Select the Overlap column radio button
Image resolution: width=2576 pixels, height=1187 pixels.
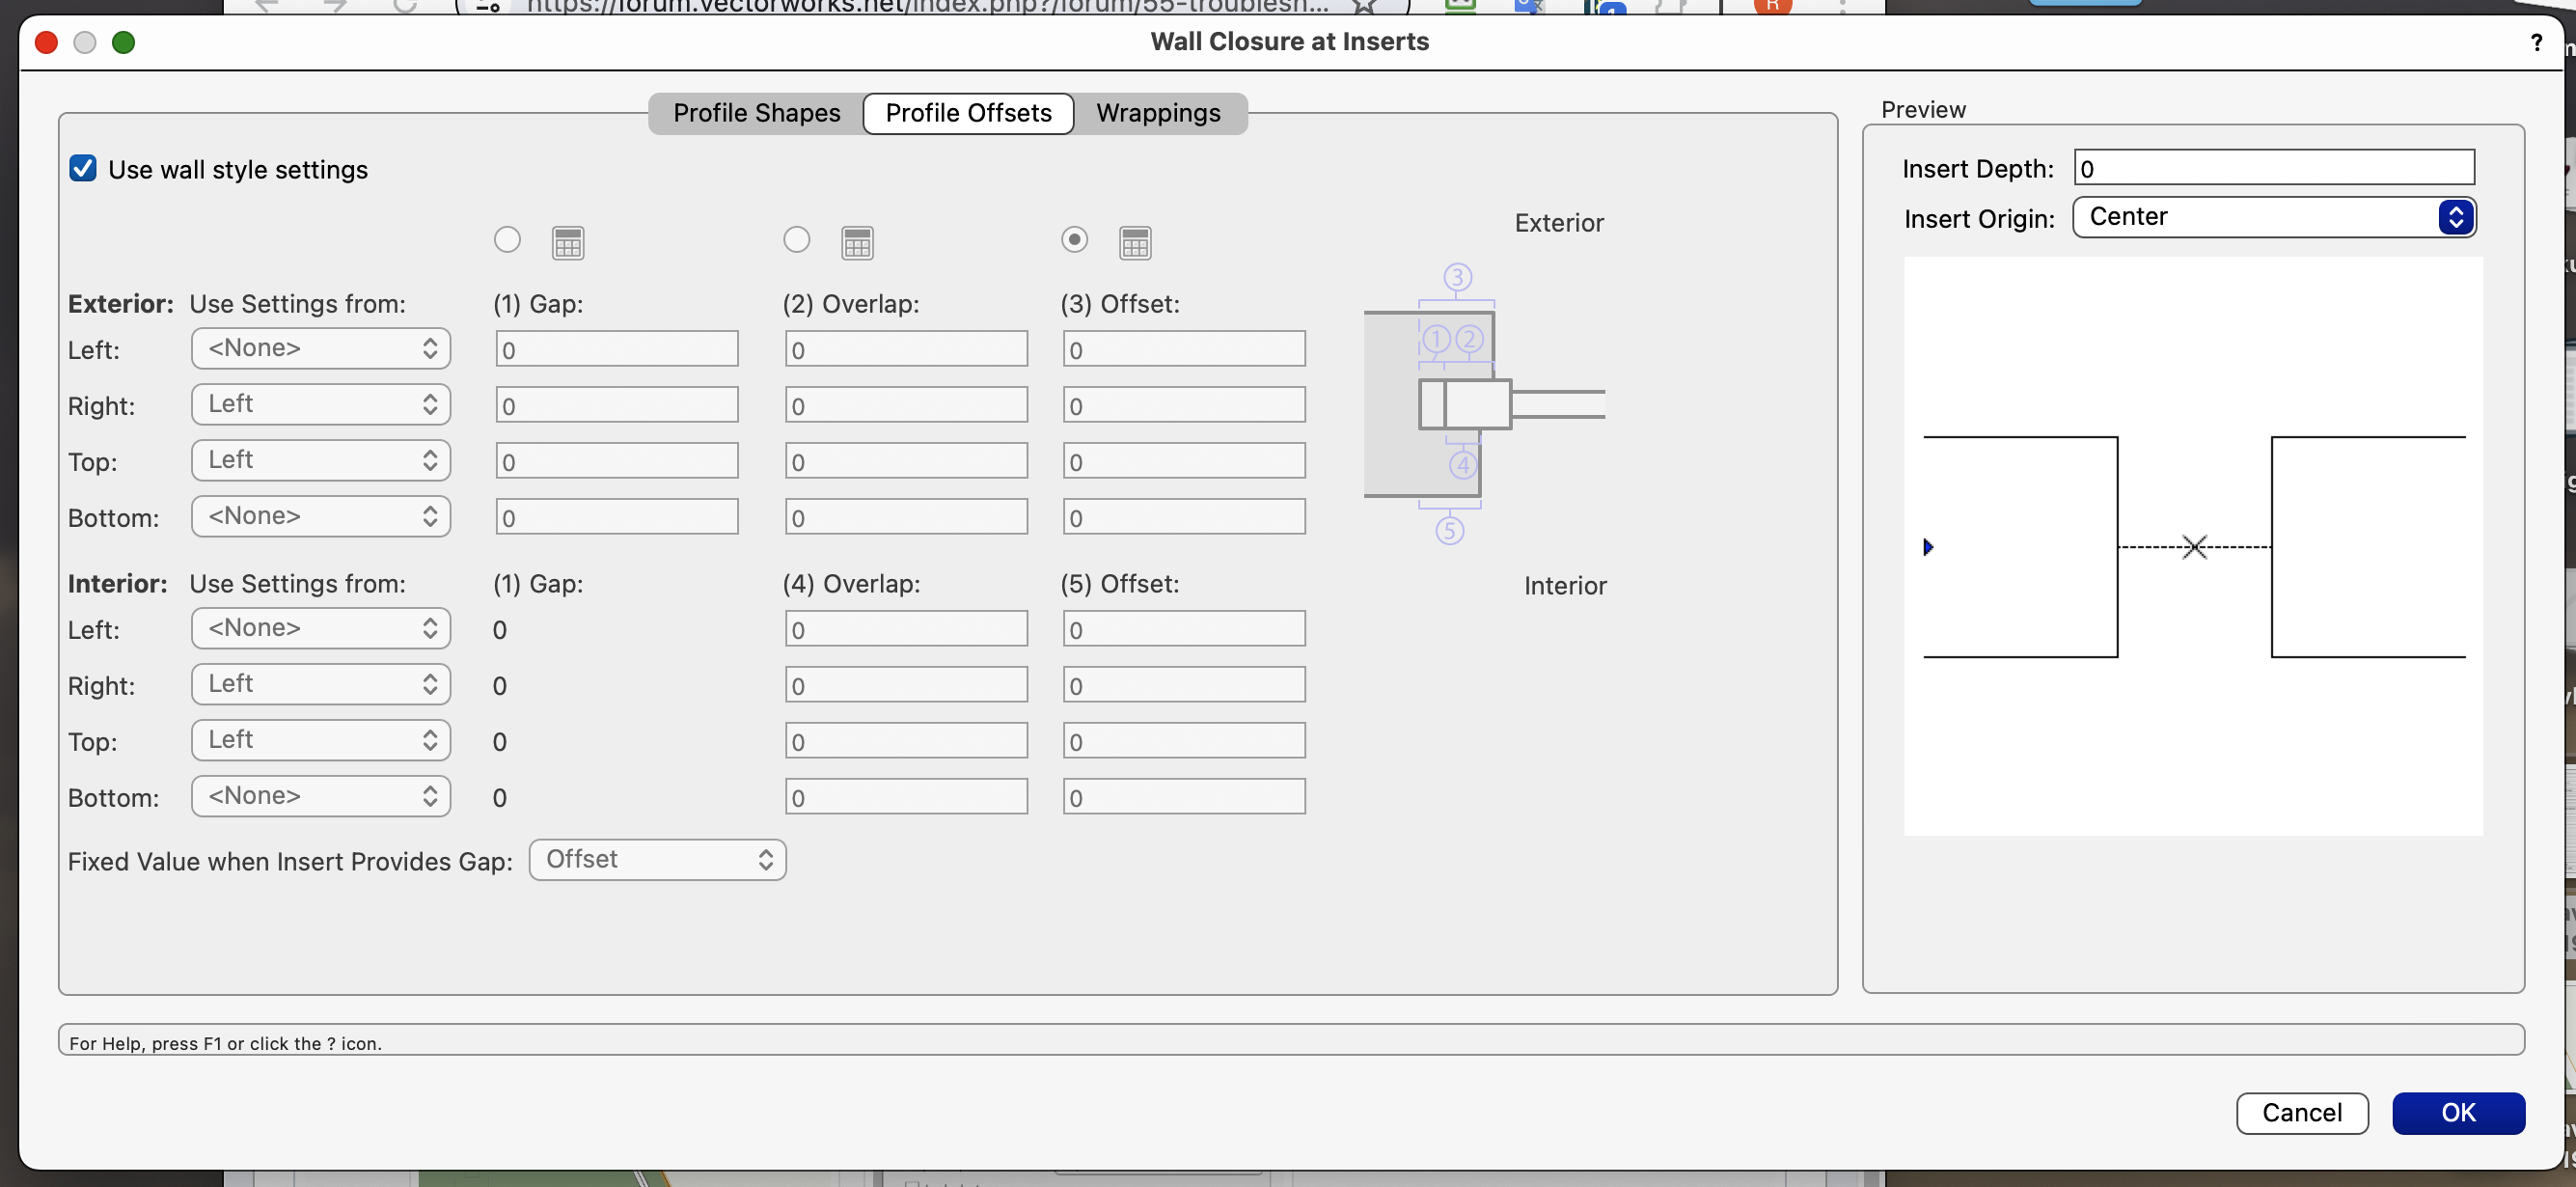click(797, 240)
